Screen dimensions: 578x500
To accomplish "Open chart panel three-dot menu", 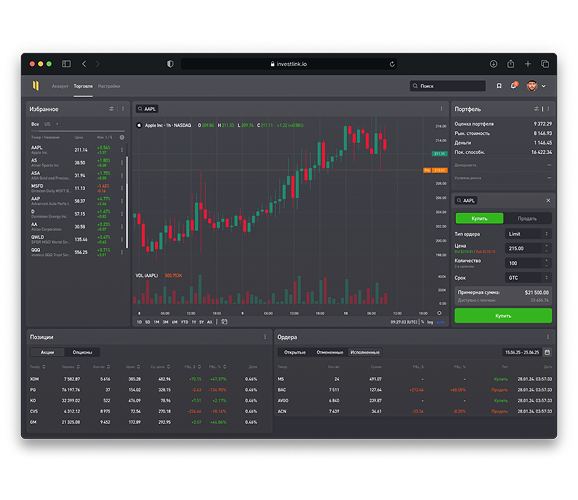I will [x=441, y=109].
